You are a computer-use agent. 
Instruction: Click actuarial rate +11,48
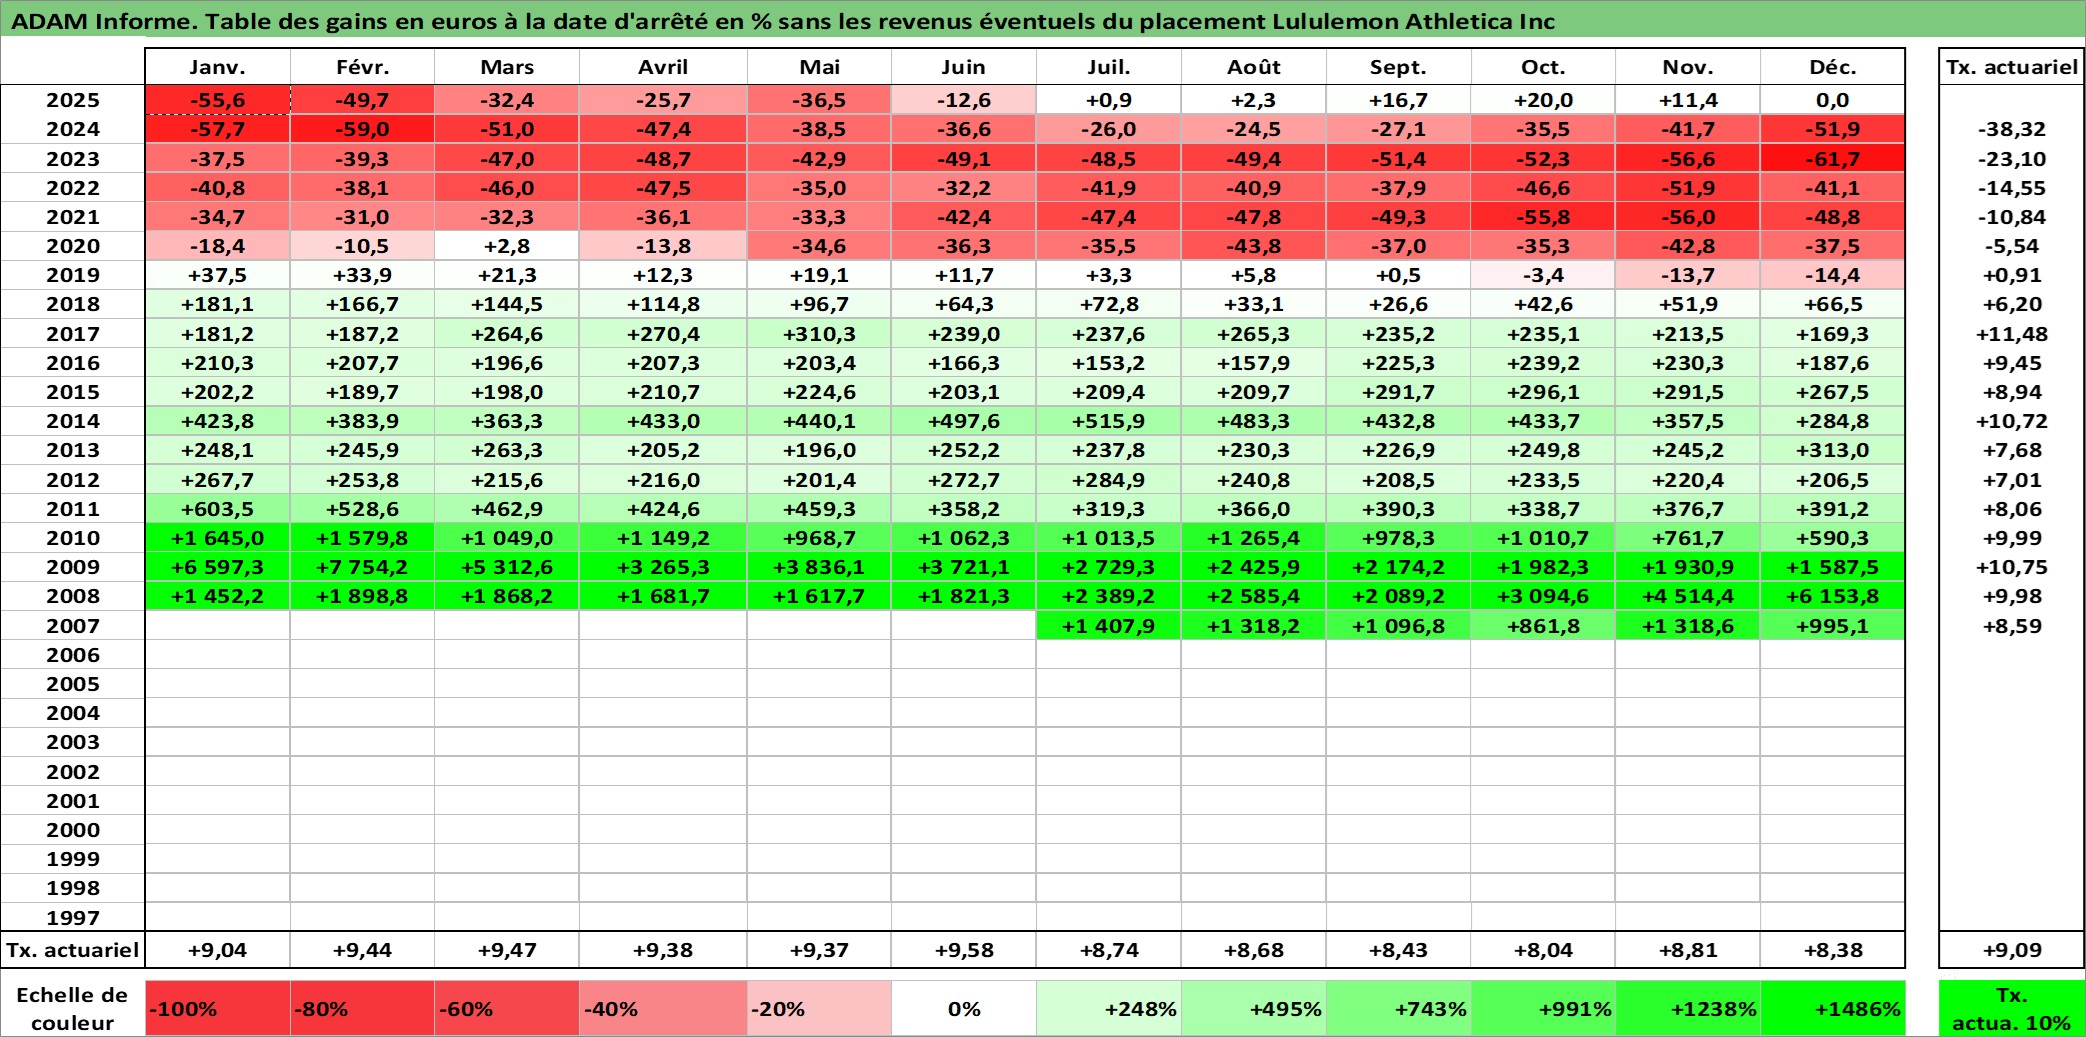pyautogui.click(x=2012, y=334)
